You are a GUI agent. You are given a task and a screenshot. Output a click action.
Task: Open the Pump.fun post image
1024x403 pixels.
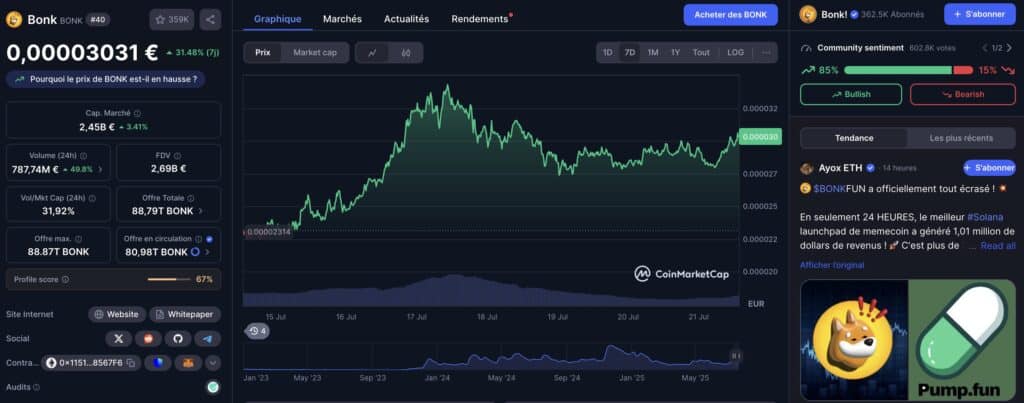pyautogui.click(x=907, y=340)
